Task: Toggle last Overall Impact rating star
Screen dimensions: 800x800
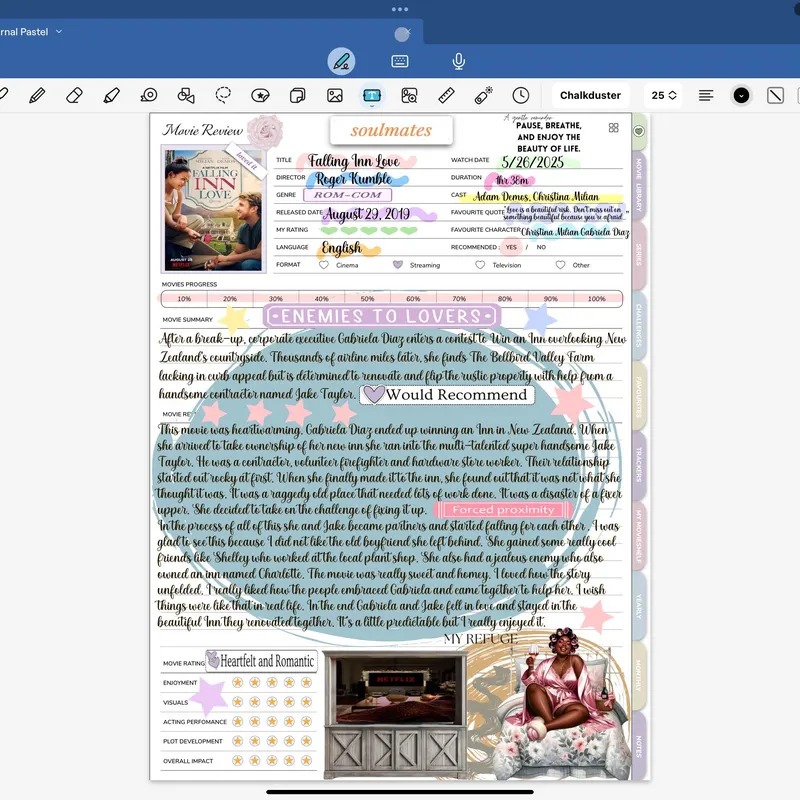Action: tap(306, 761)
